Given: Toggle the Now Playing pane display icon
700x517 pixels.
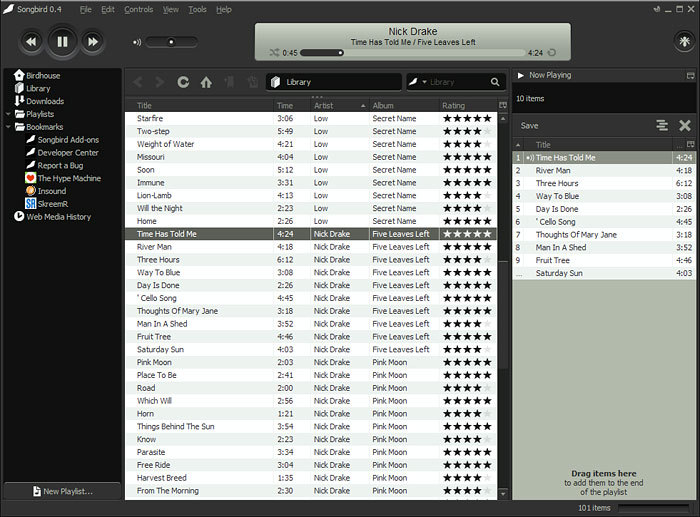Looking at the screenshot, I should click(690, 75).
